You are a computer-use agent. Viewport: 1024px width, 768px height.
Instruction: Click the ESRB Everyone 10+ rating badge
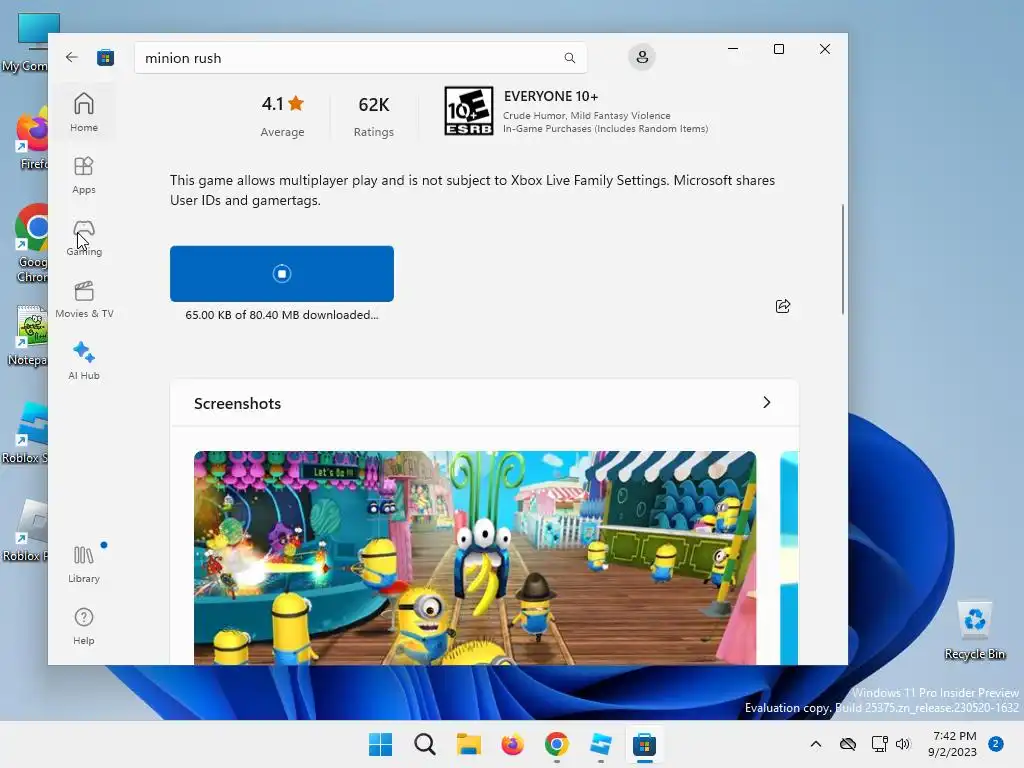(x=468, y=111)
